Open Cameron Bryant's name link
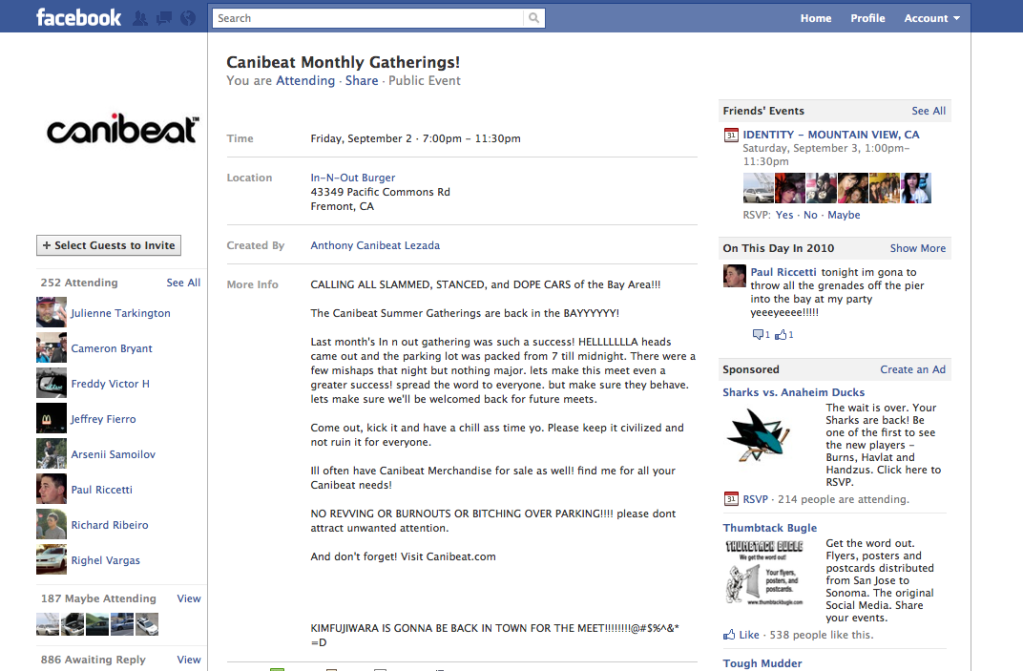This screenshot has height=671, width=1023. (112, 349)
